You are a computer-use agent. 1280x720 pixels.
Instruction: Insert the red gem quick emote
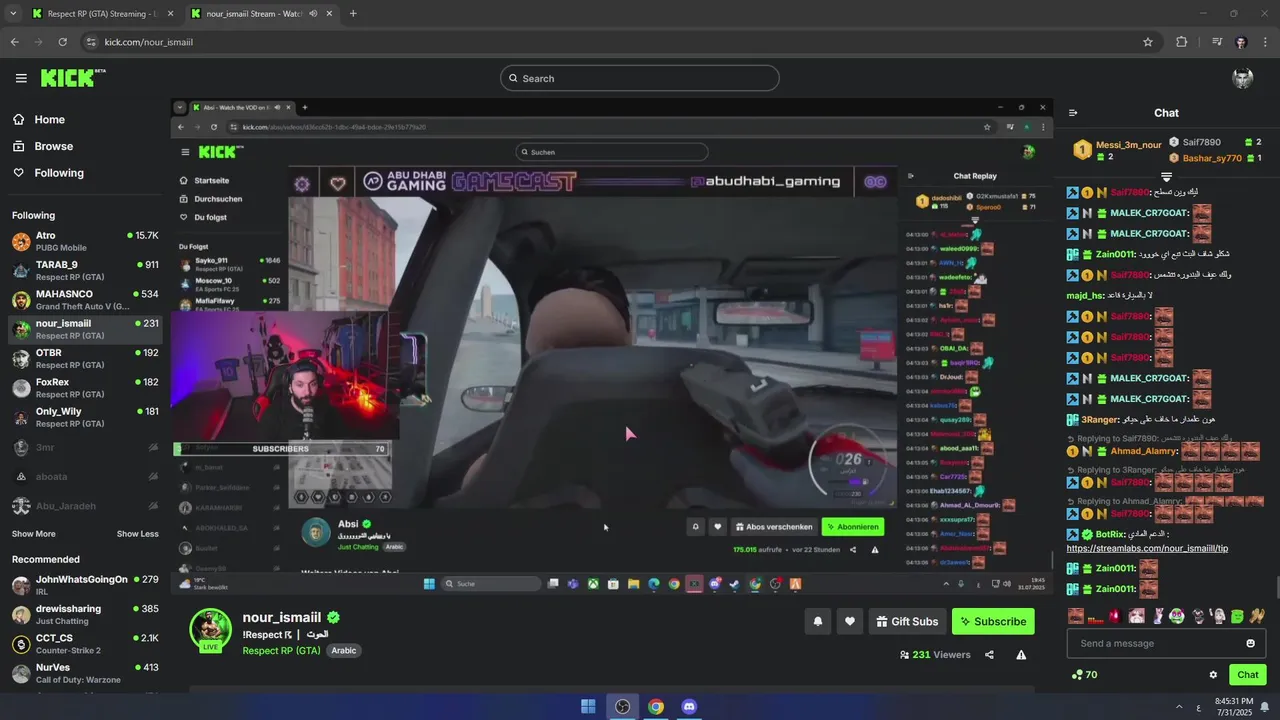pyautogui.click(x=1115, y=616)
